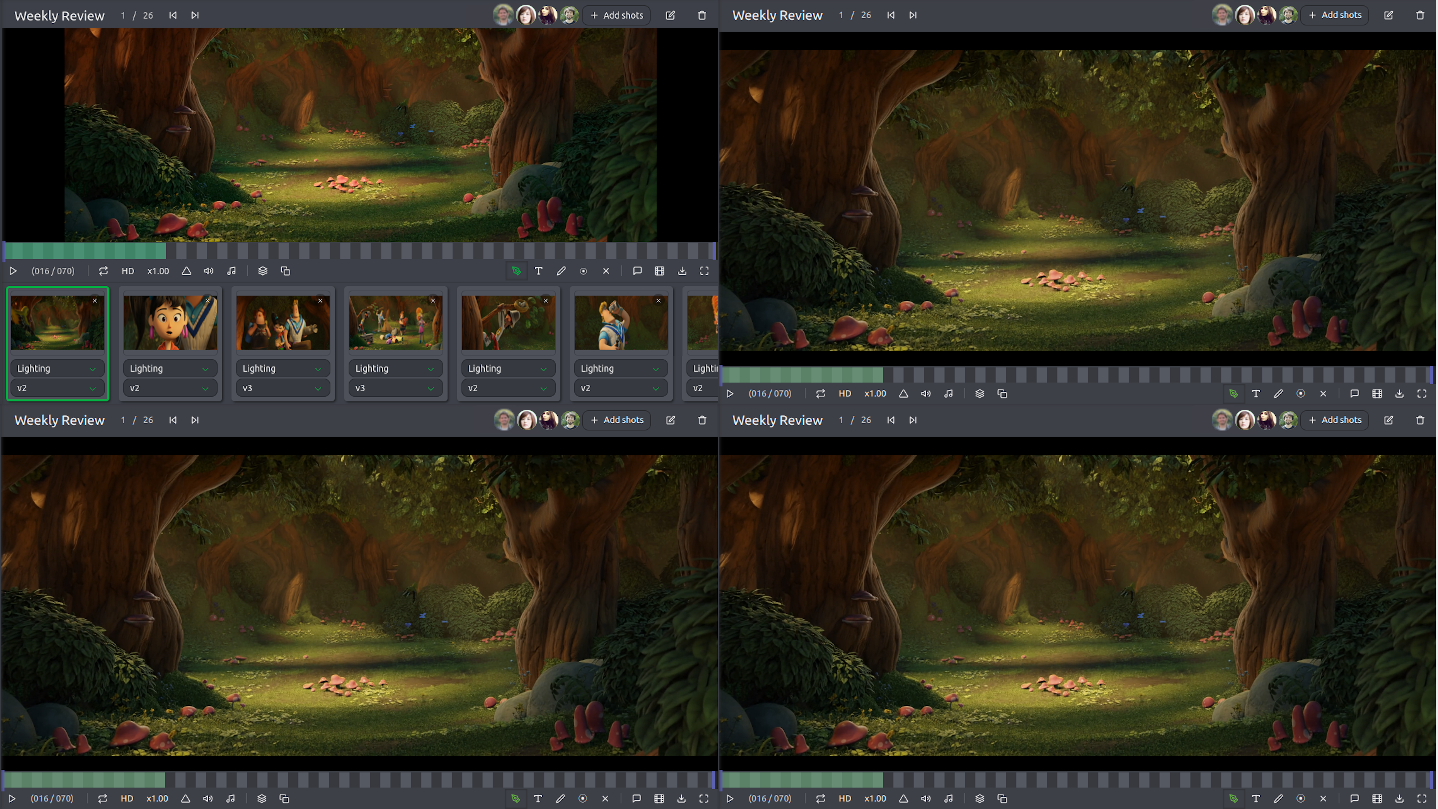Click the edit playlist icon in top-right header
Screen dimensions: 1438x809
click(1388, 15)
